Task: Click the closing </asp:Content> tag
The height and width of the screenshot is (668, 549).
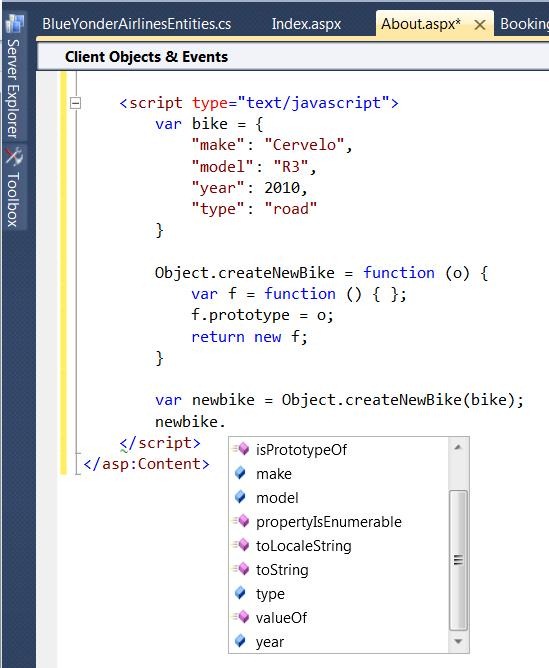Action: [147, 464]
